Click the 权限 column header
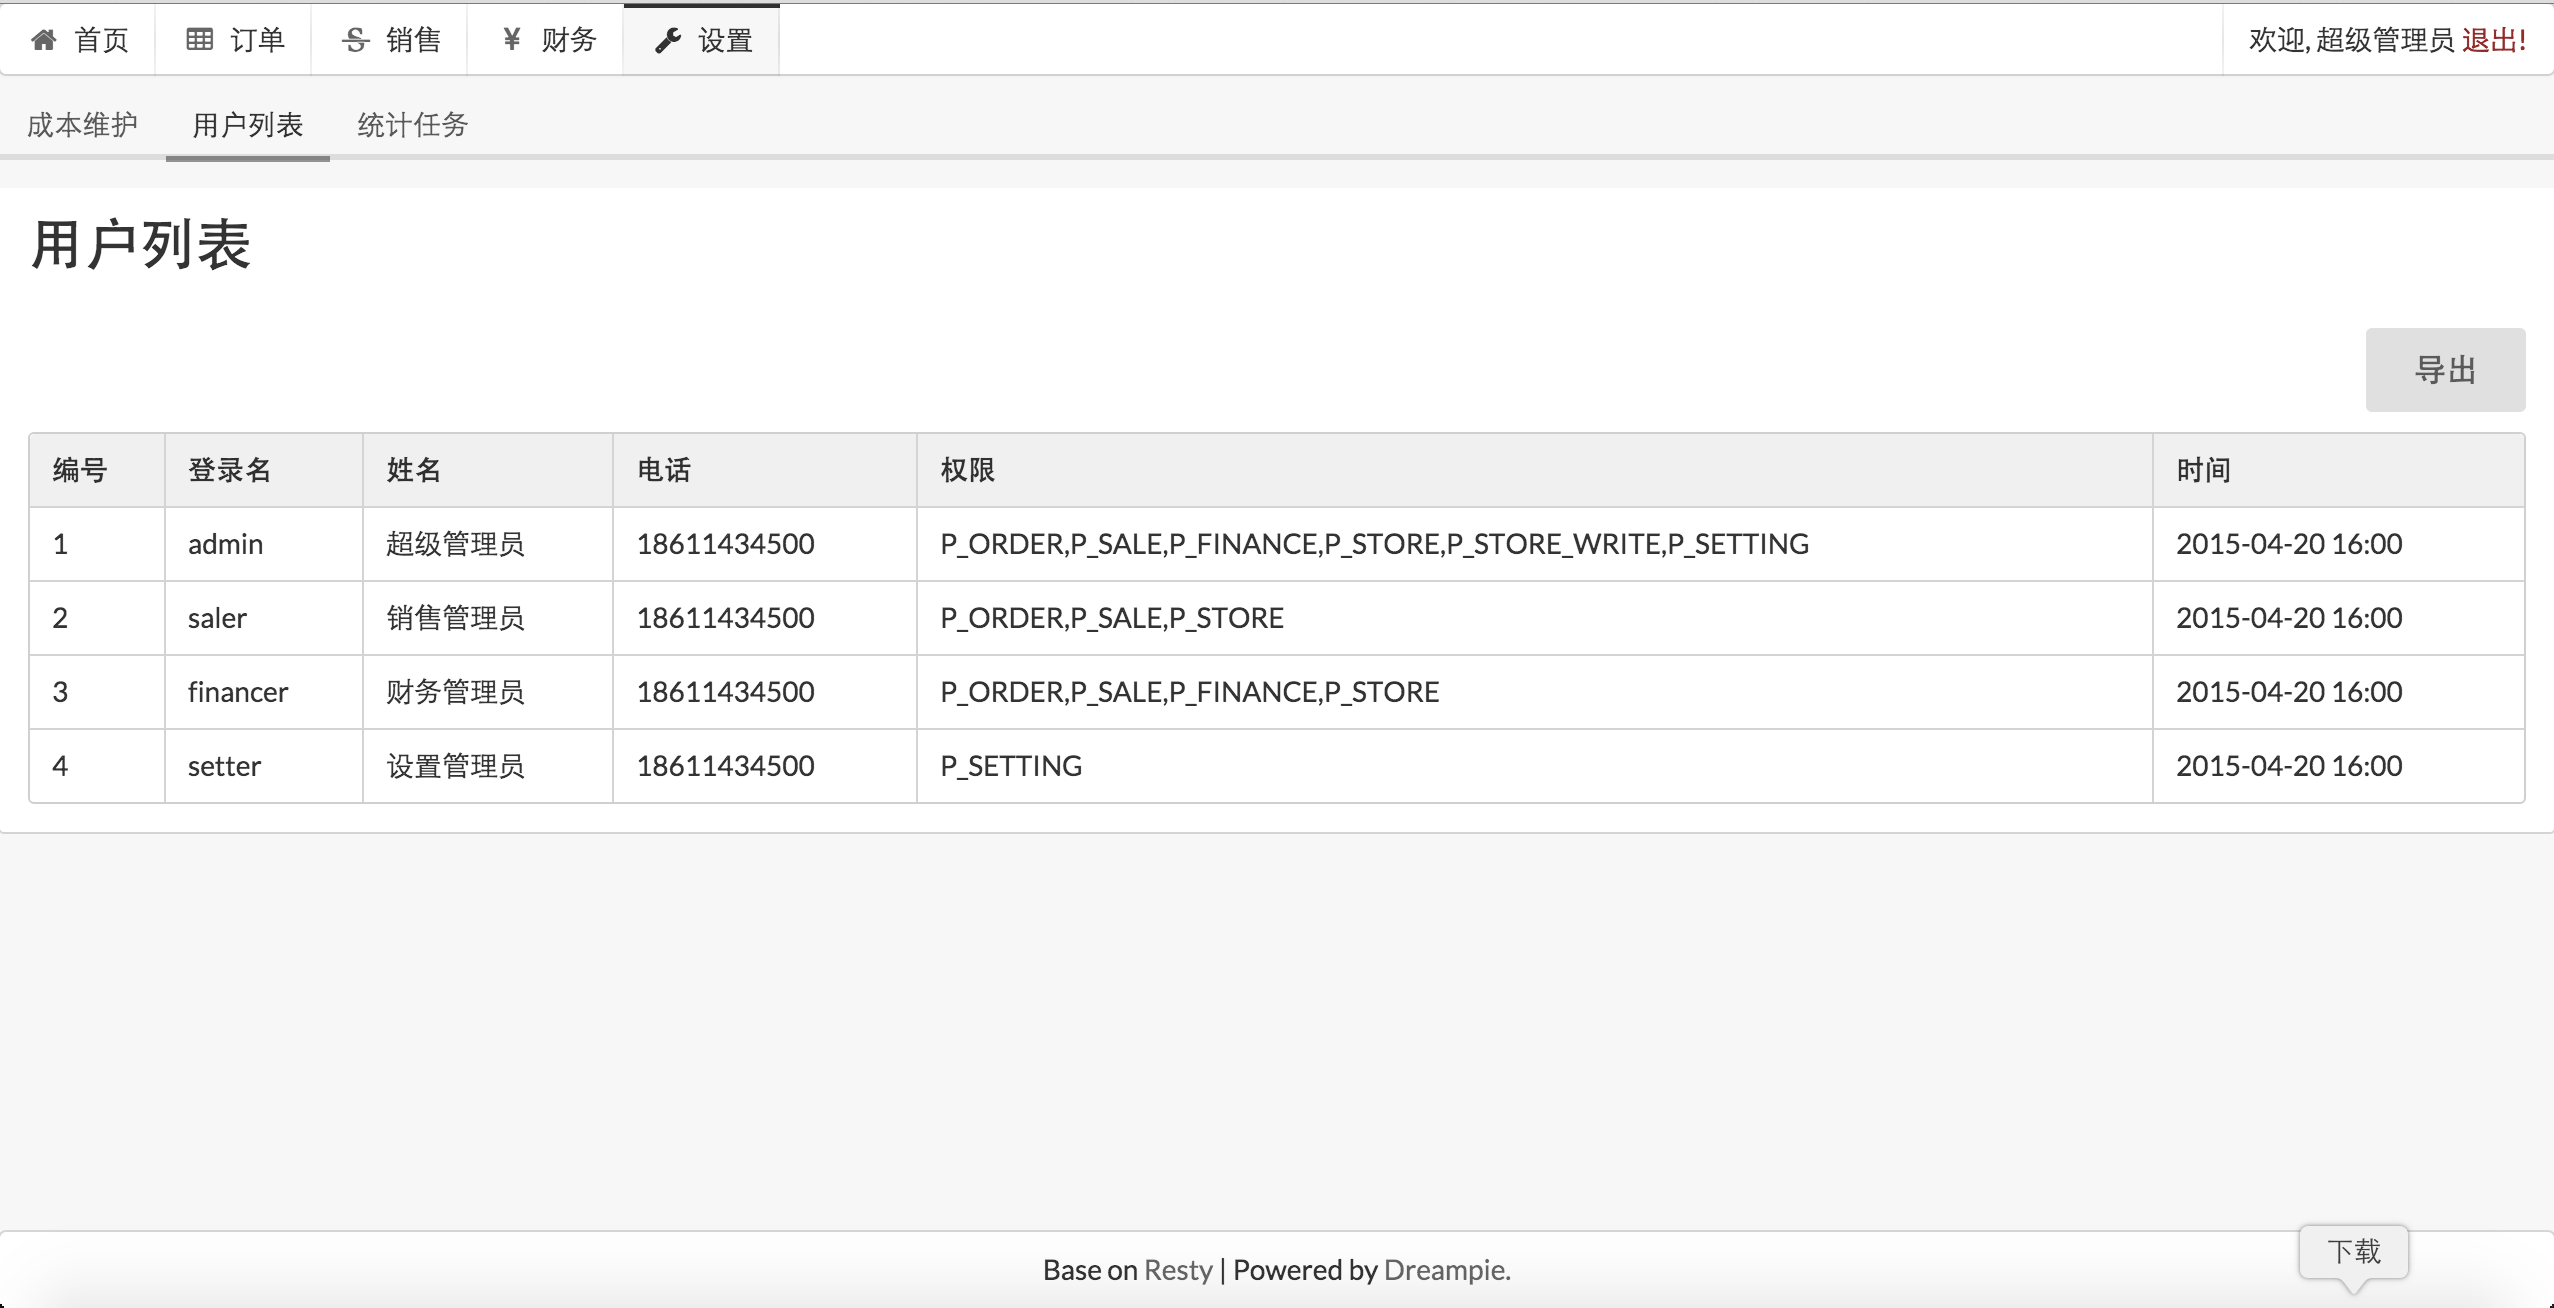Viewport: 2554px width, 1308px height. coord(967,470)
